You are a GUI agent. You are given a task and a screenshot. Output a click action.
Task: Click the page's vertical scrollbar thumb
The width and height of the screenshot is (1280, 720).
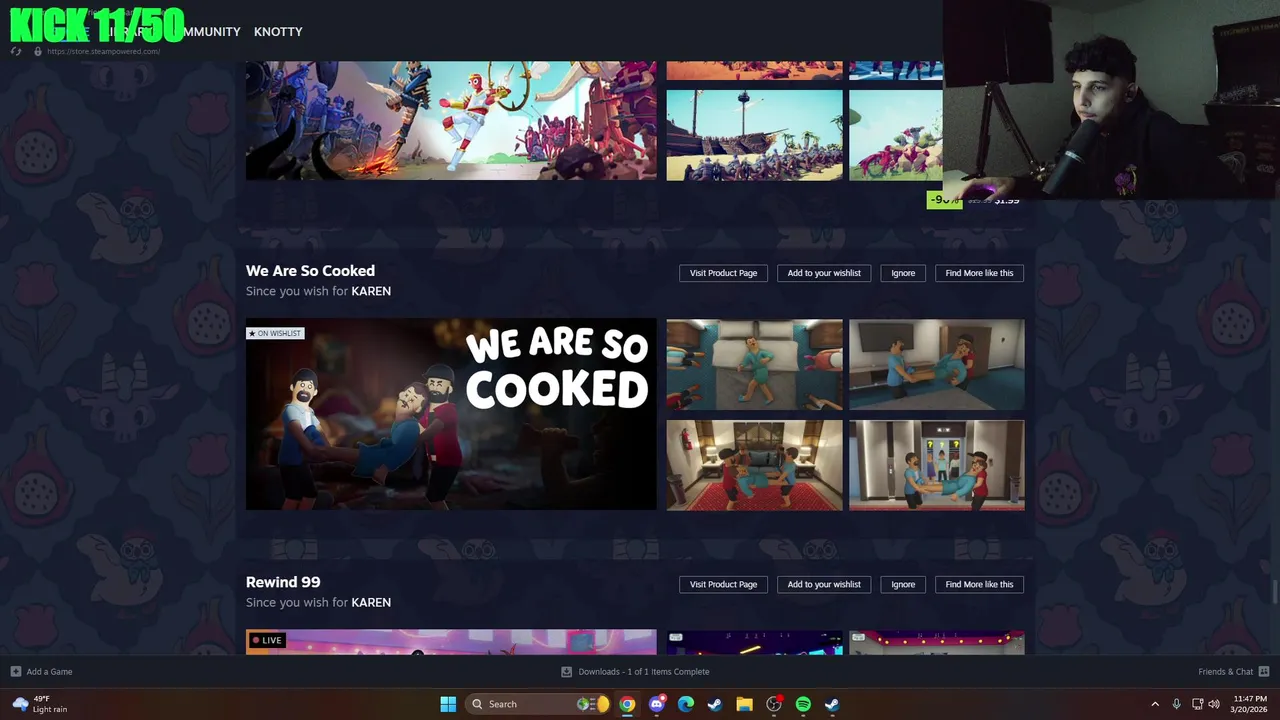pyautogui.click(x=1275, y=593)
